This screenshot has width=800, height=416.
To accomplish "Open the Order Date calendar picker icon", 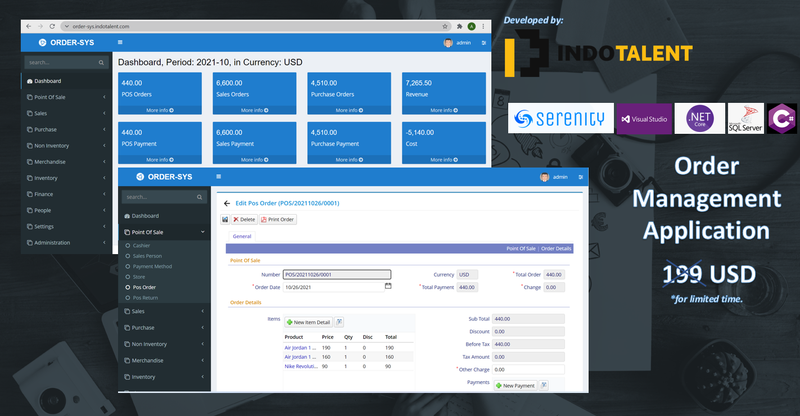I will pos(388,286).
